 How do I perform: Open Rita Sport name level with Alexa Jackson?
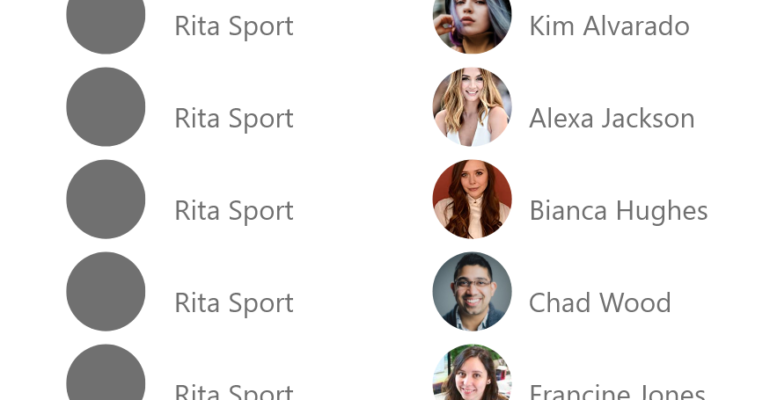(234, 119)
